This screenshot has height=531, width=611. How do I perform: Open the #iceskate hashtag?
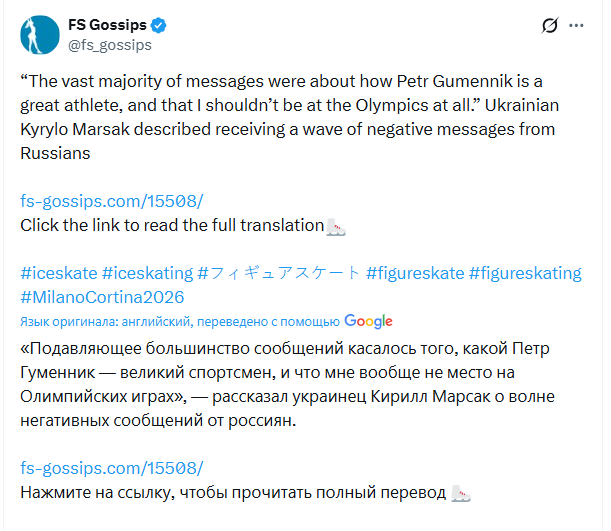pos(56,273)
